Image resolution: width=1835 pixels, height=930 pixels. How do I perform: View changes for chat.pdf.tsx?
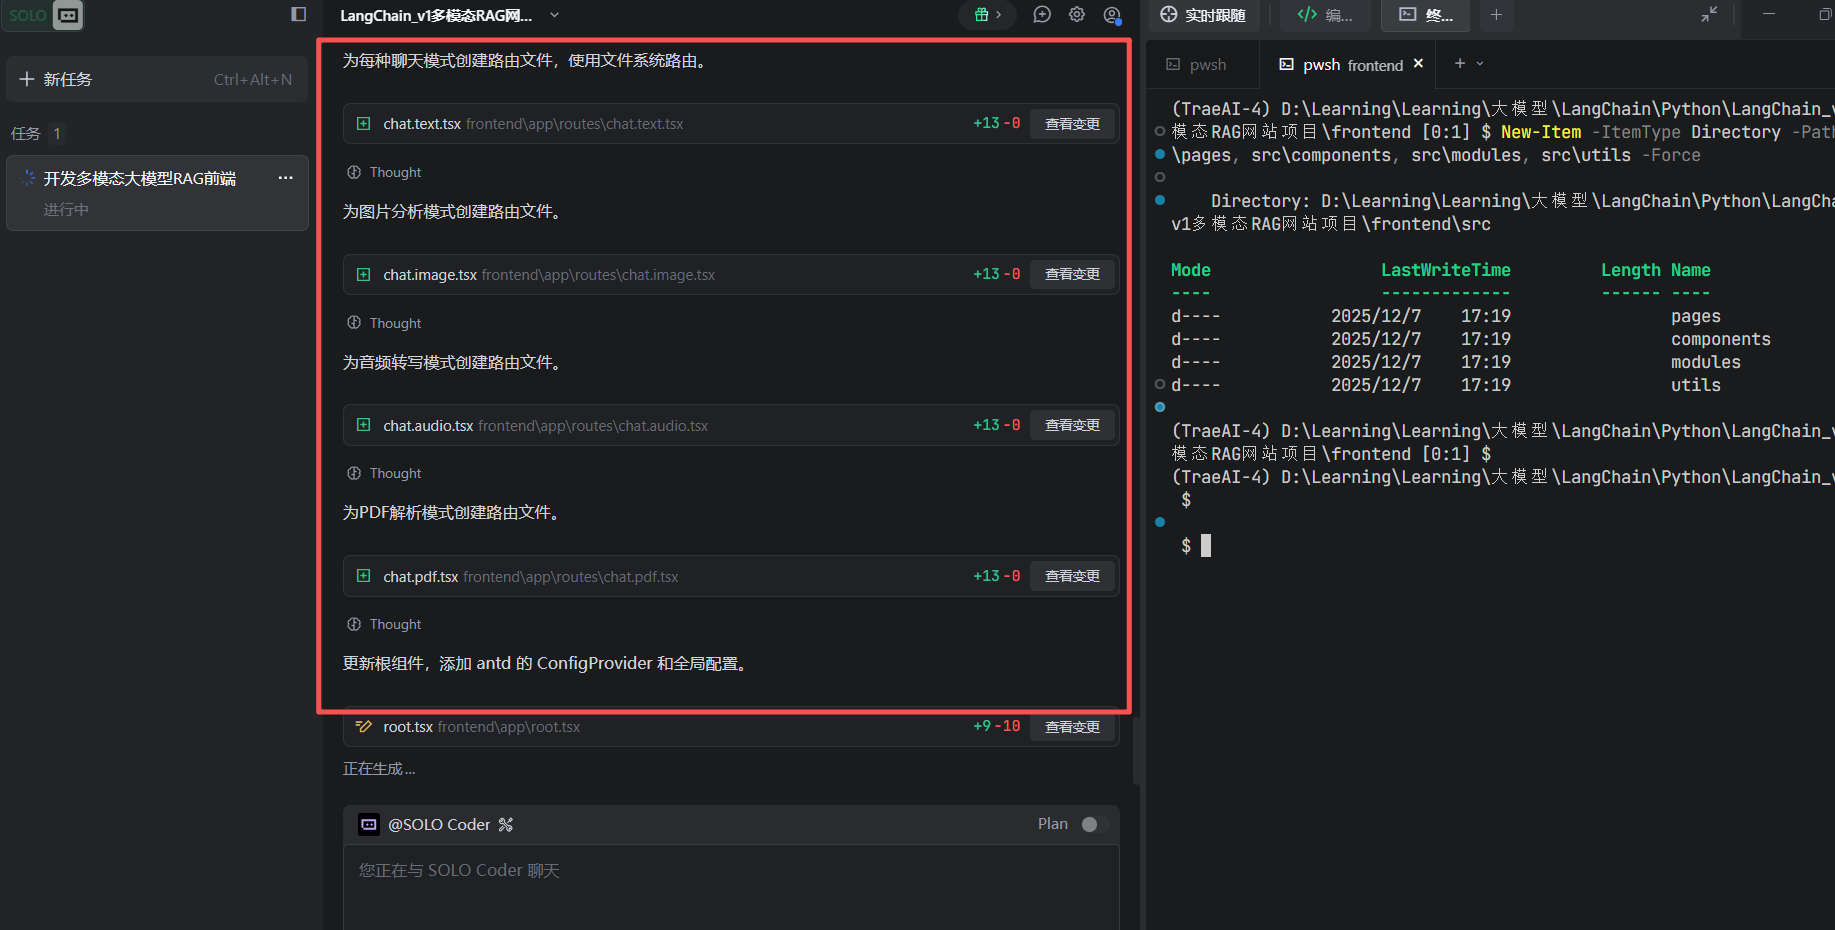[x=1072, y=576]
